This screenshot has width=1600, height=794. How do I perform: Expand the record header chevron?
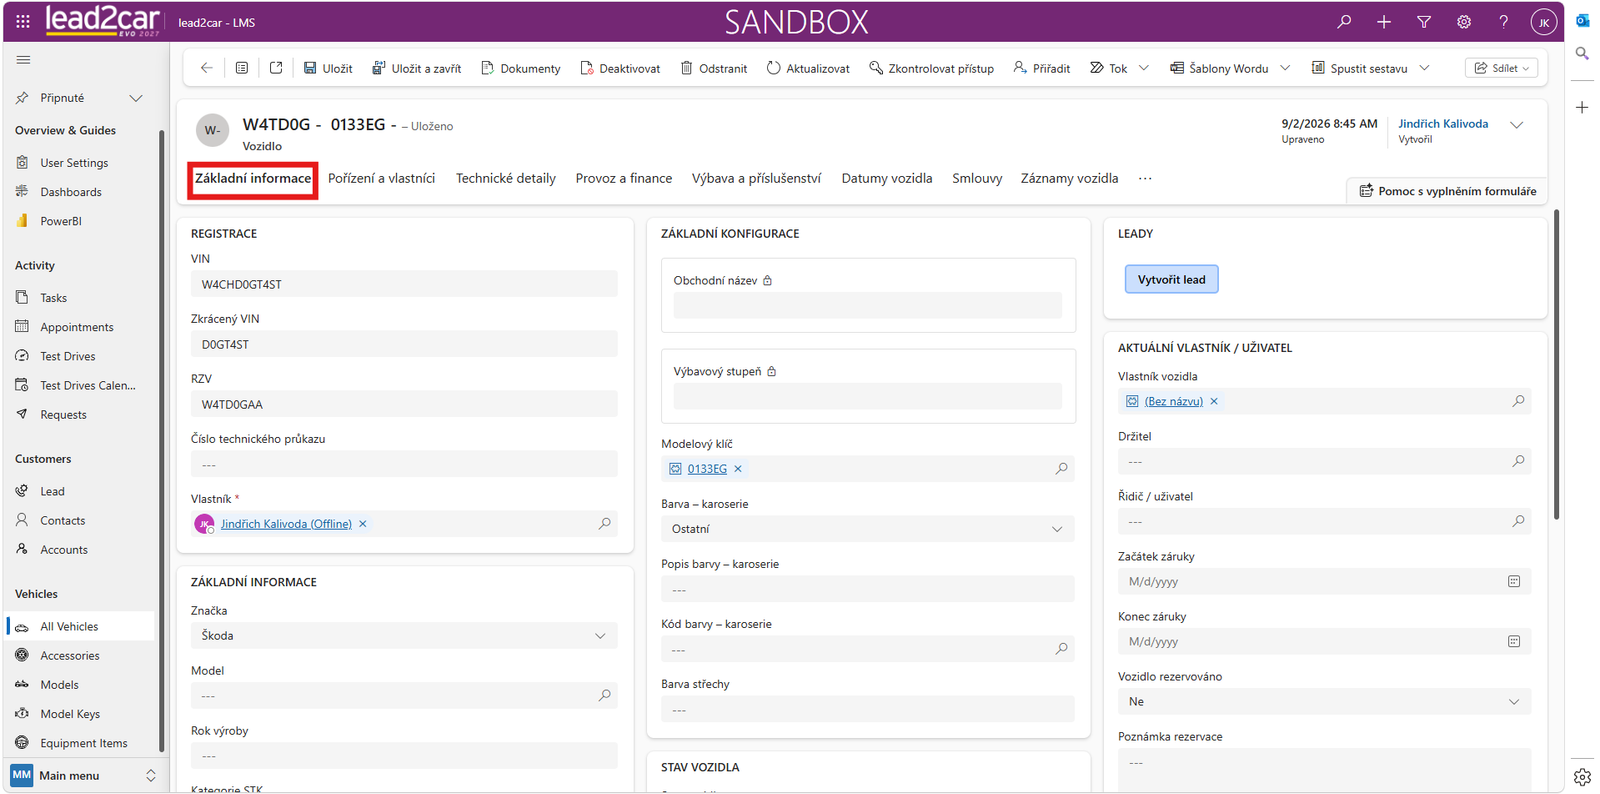pyautogui.click(x=1516, y=125)
